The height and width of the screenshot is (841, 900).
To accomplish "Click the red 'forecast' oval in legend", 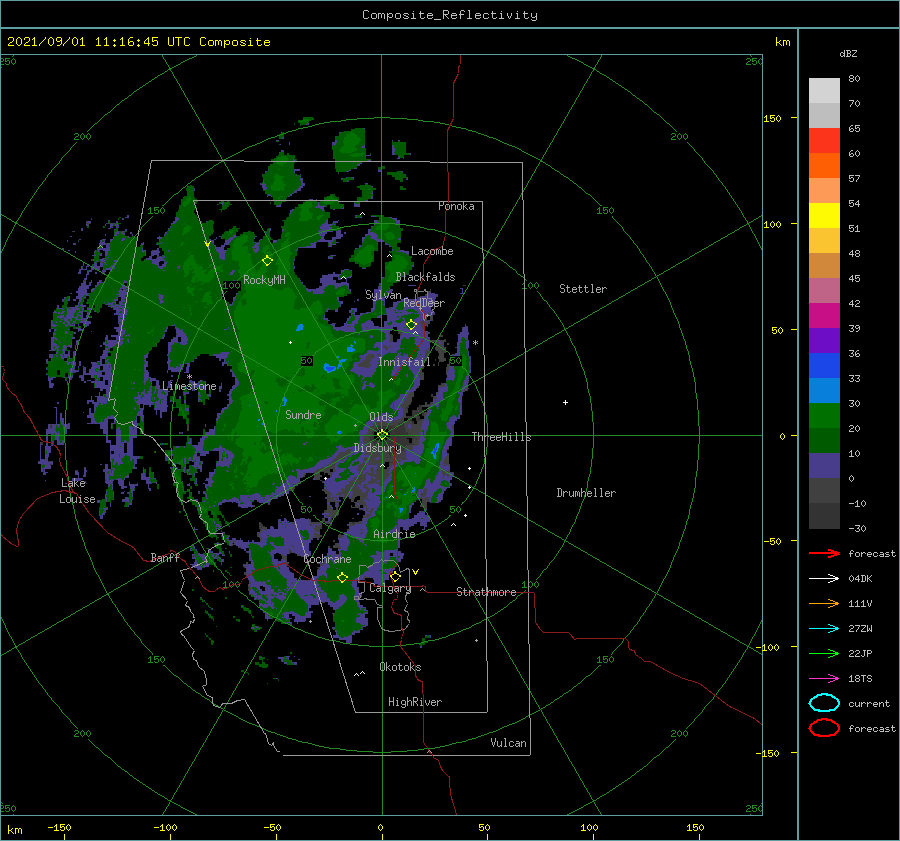I will 824,728.
